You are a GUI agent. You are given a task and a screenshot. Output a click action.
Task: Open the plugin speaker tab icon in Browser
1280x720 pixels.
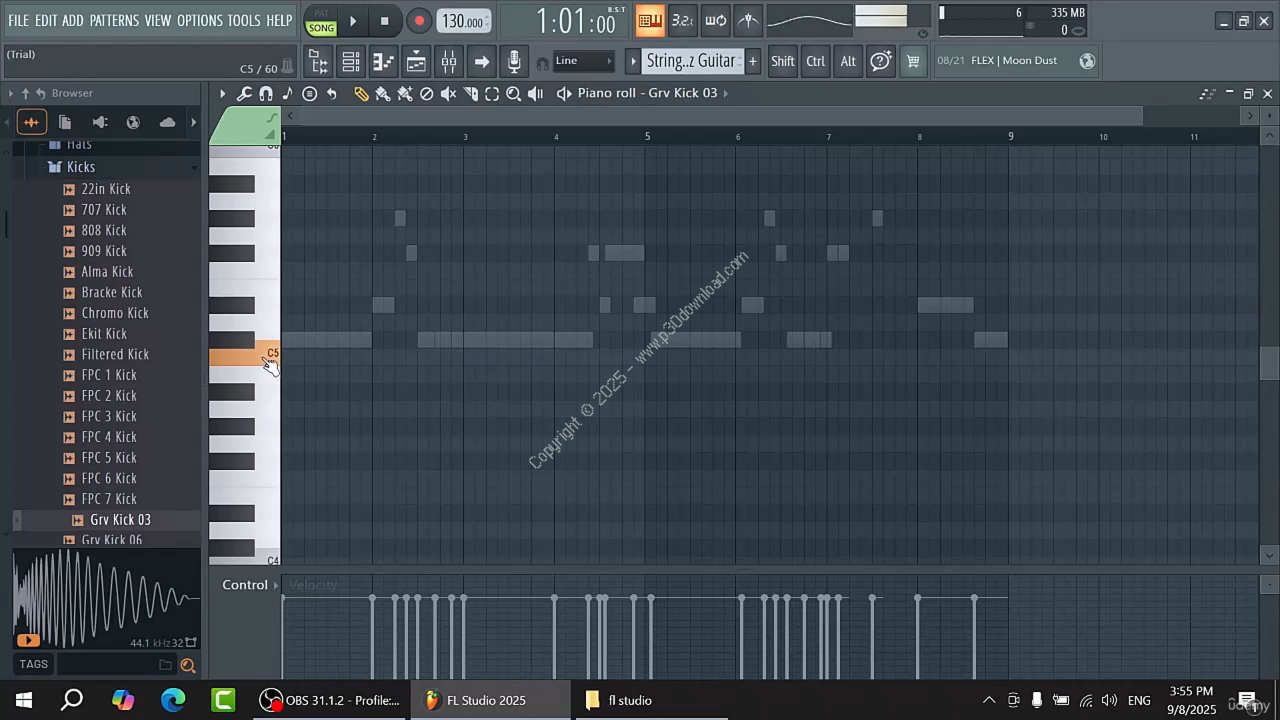[x=99, y=122]
